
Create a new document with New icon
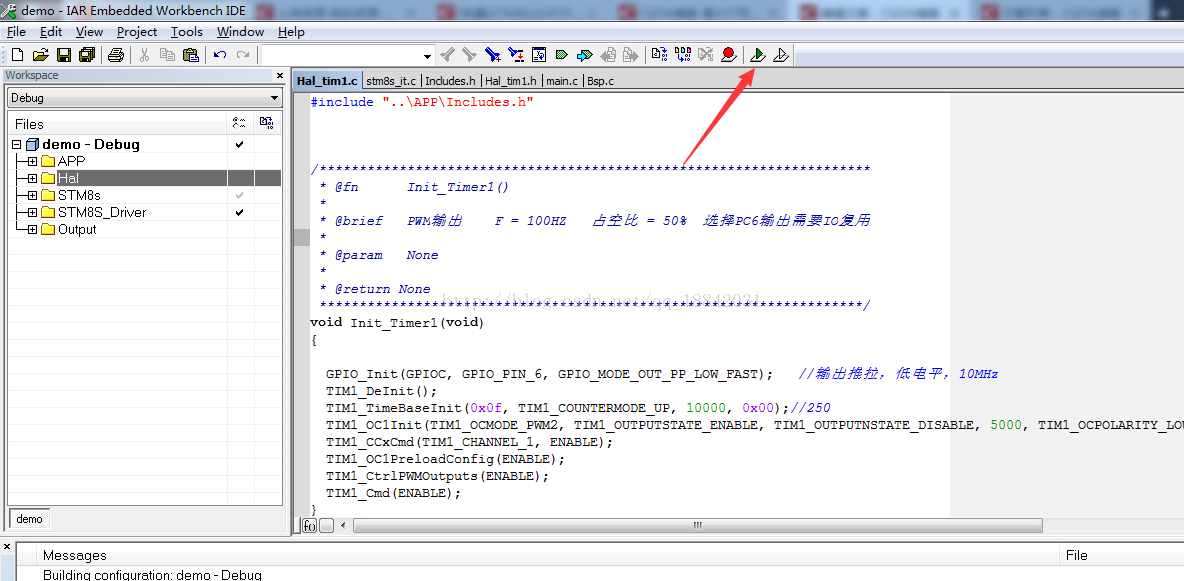click(x=17, y=54)
